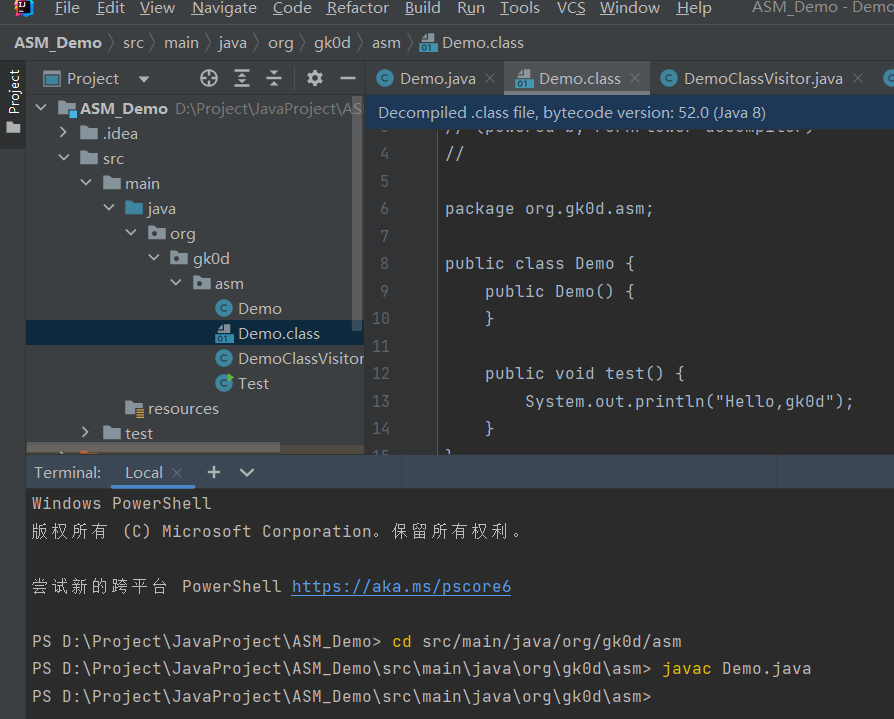Collapse the gk0d package
This screenshot has height=719, width=894.
coord(154,258)
